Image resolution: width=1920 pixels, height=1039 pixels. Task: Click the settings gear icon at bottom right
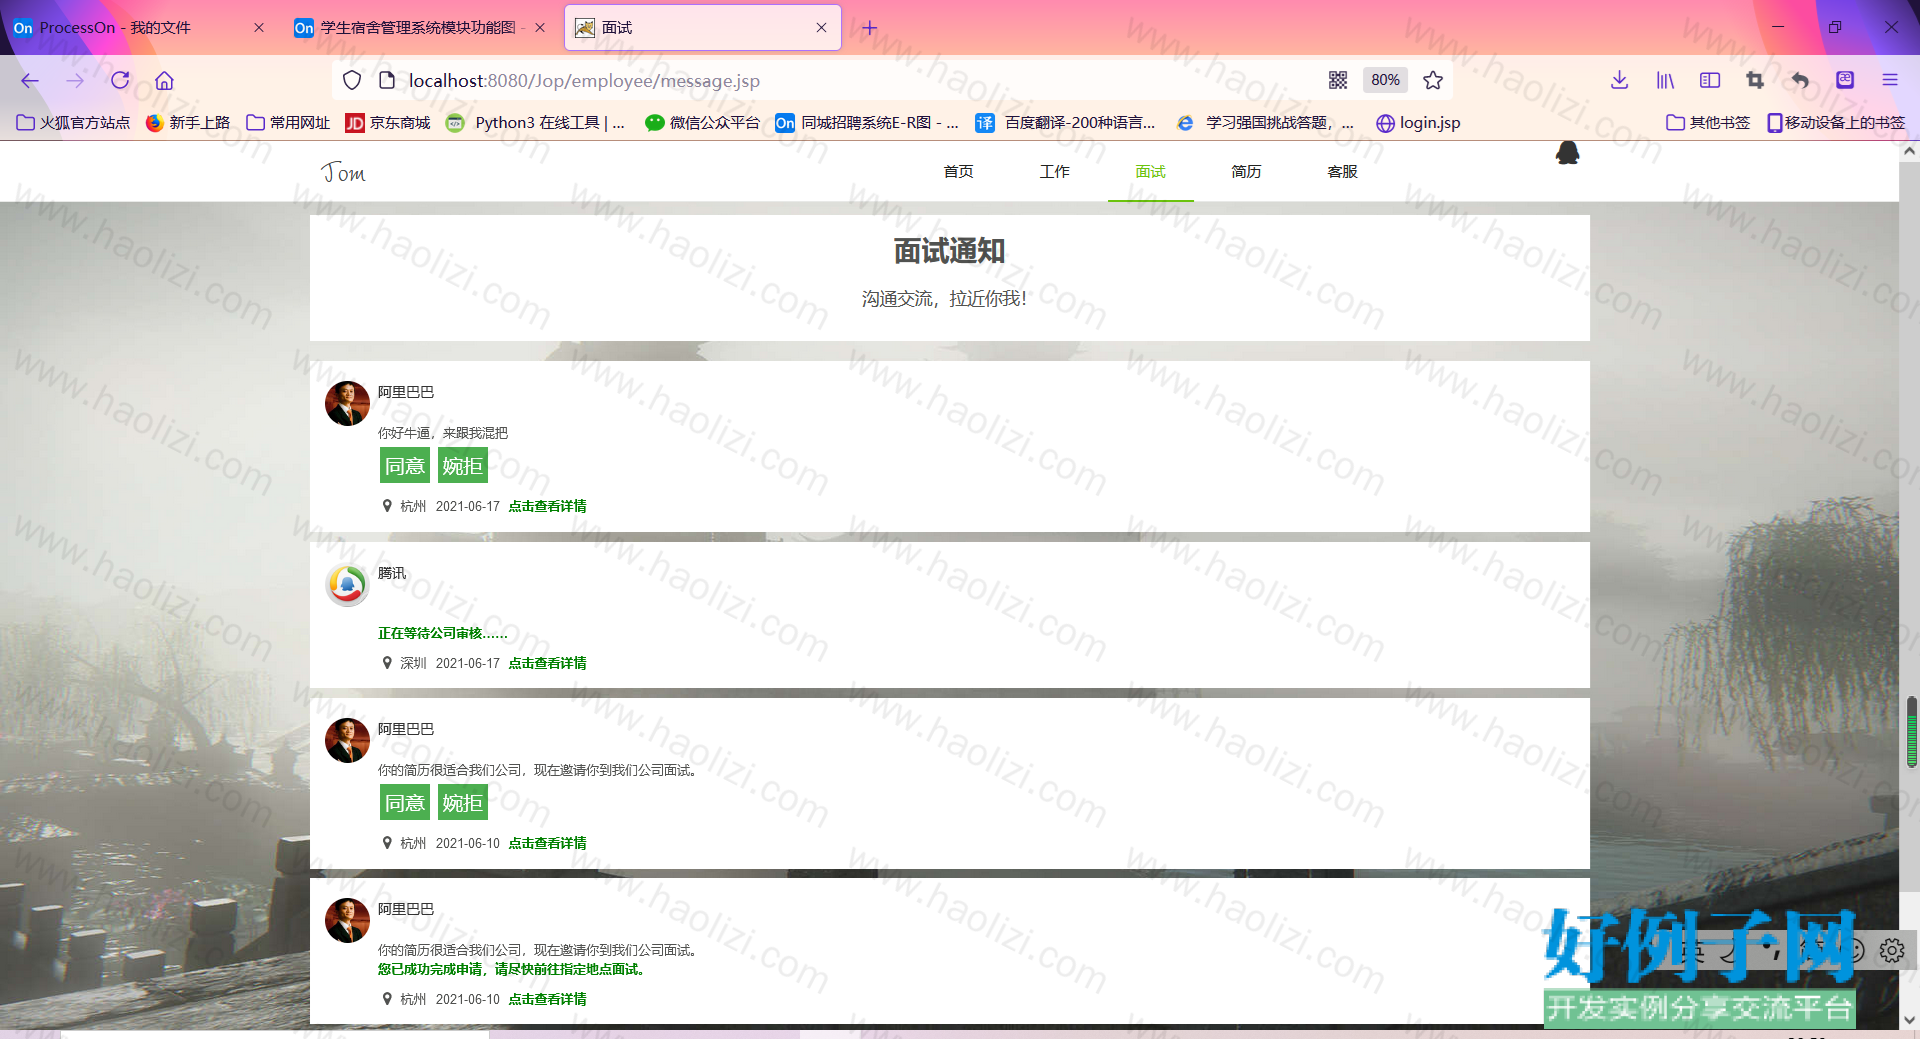pos(1892,950)
